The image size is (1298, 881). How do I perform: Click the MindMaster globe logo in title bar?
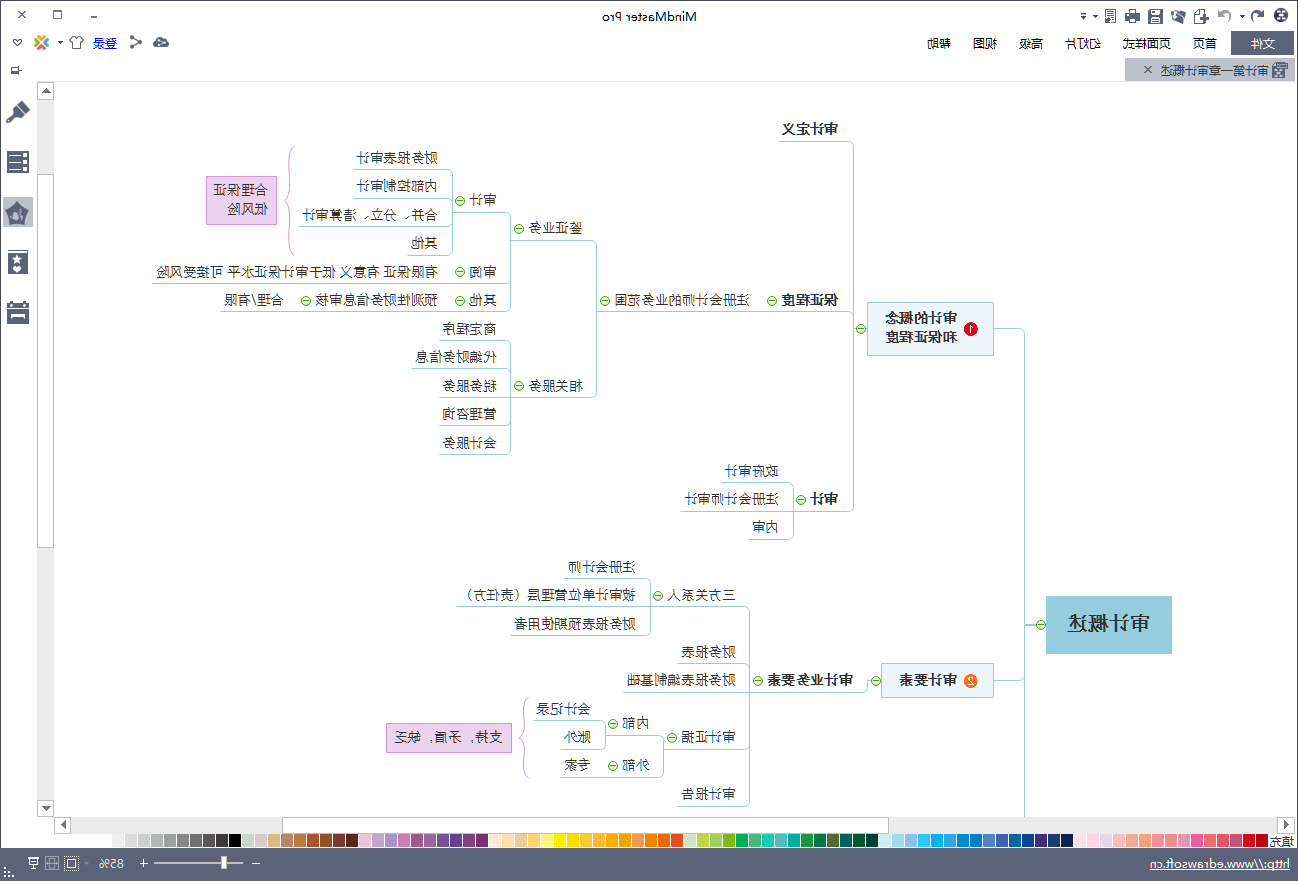point(1281,16)
